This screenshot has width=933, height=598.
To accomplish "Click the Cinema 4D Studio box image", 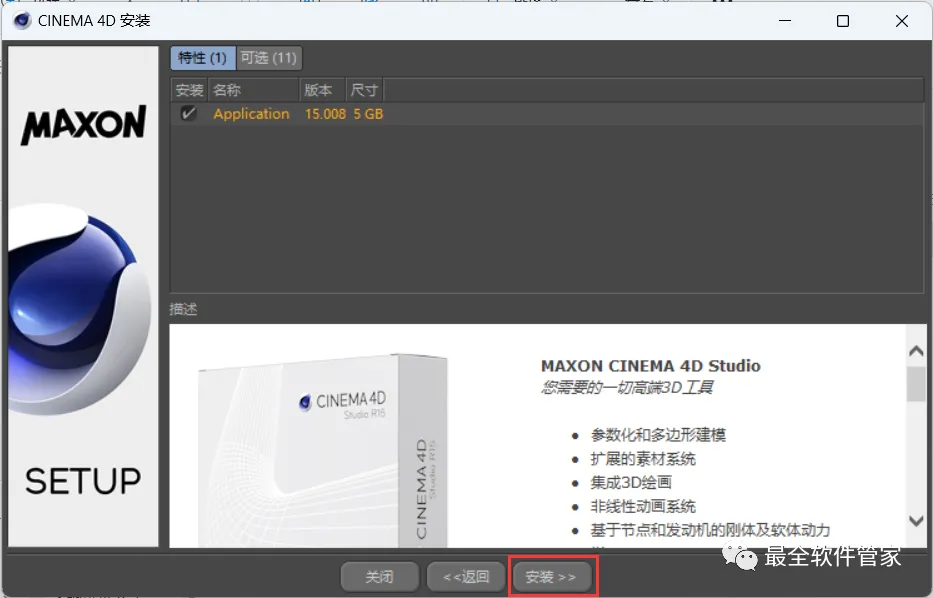I will pos(322,450).
